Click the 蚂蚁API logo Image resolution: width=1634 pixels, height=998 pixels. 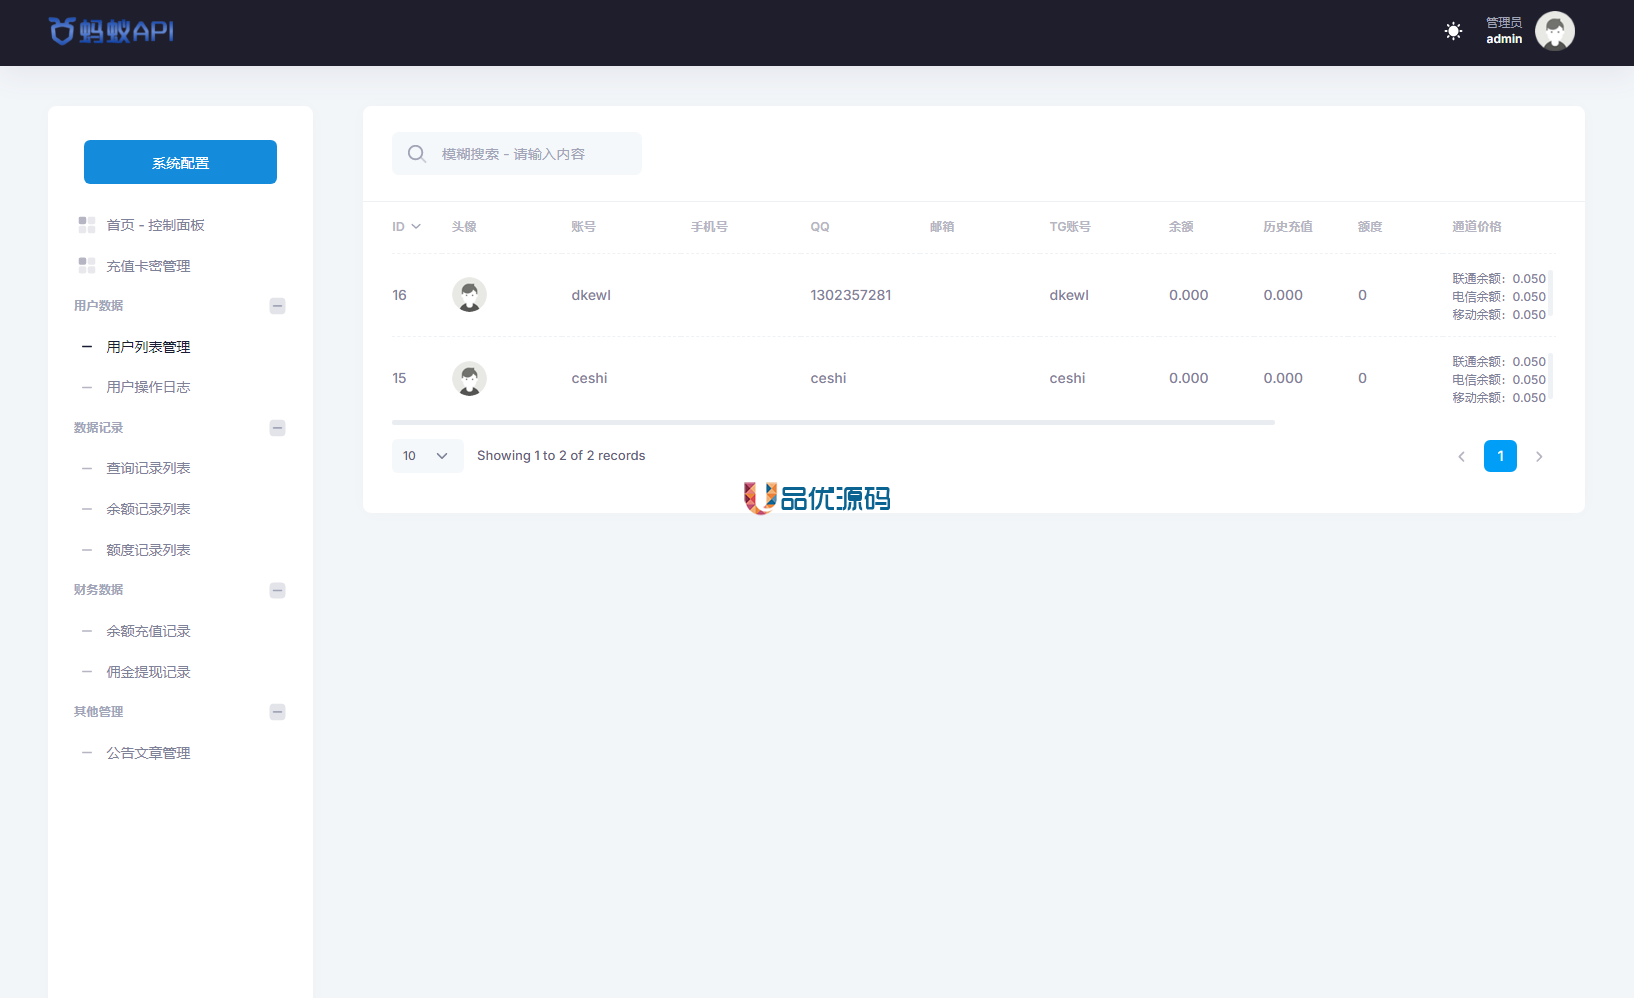[x=112, y=31]
